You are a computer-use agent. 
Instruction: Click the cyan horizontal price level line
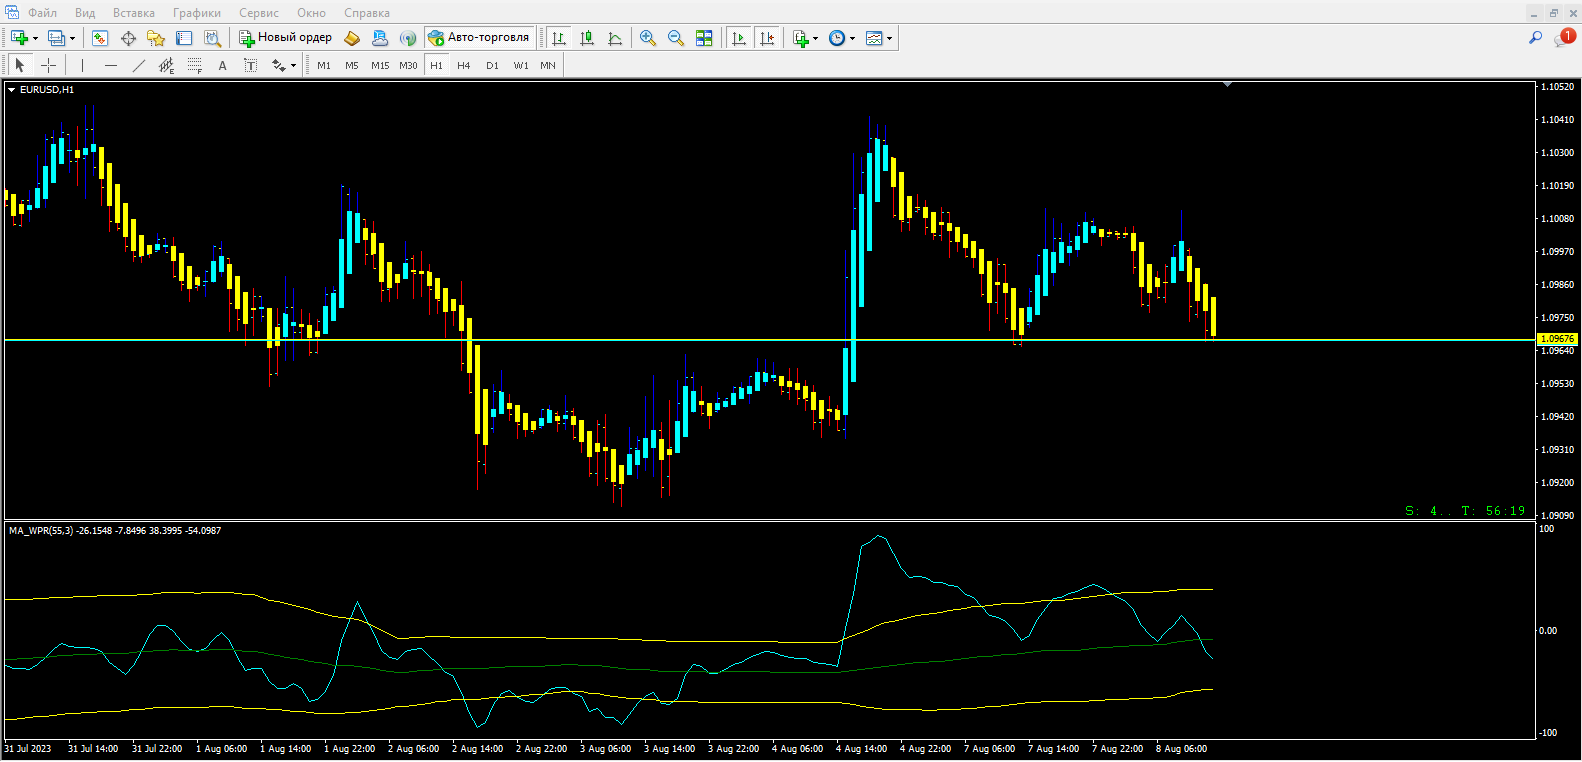[770, 340]
